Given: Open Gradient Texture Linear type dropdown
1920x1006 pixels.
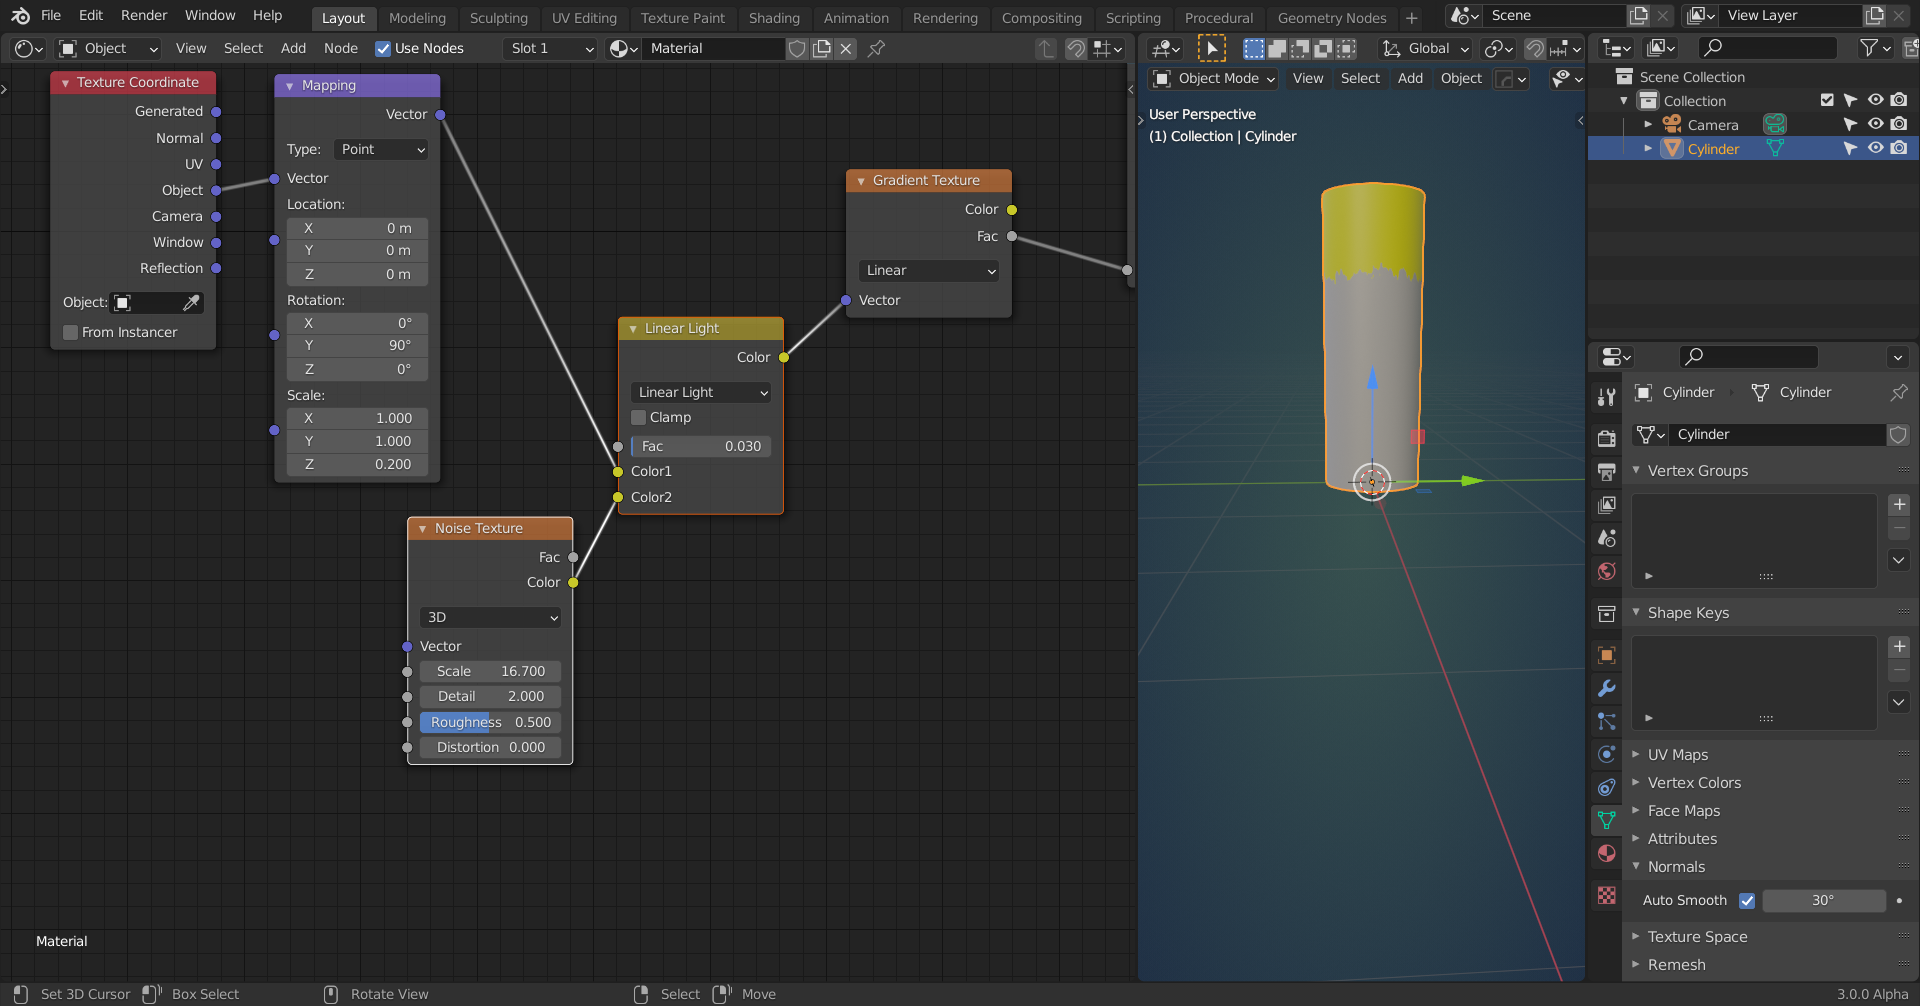Looking at the screenshot, I should pos(929,271).
